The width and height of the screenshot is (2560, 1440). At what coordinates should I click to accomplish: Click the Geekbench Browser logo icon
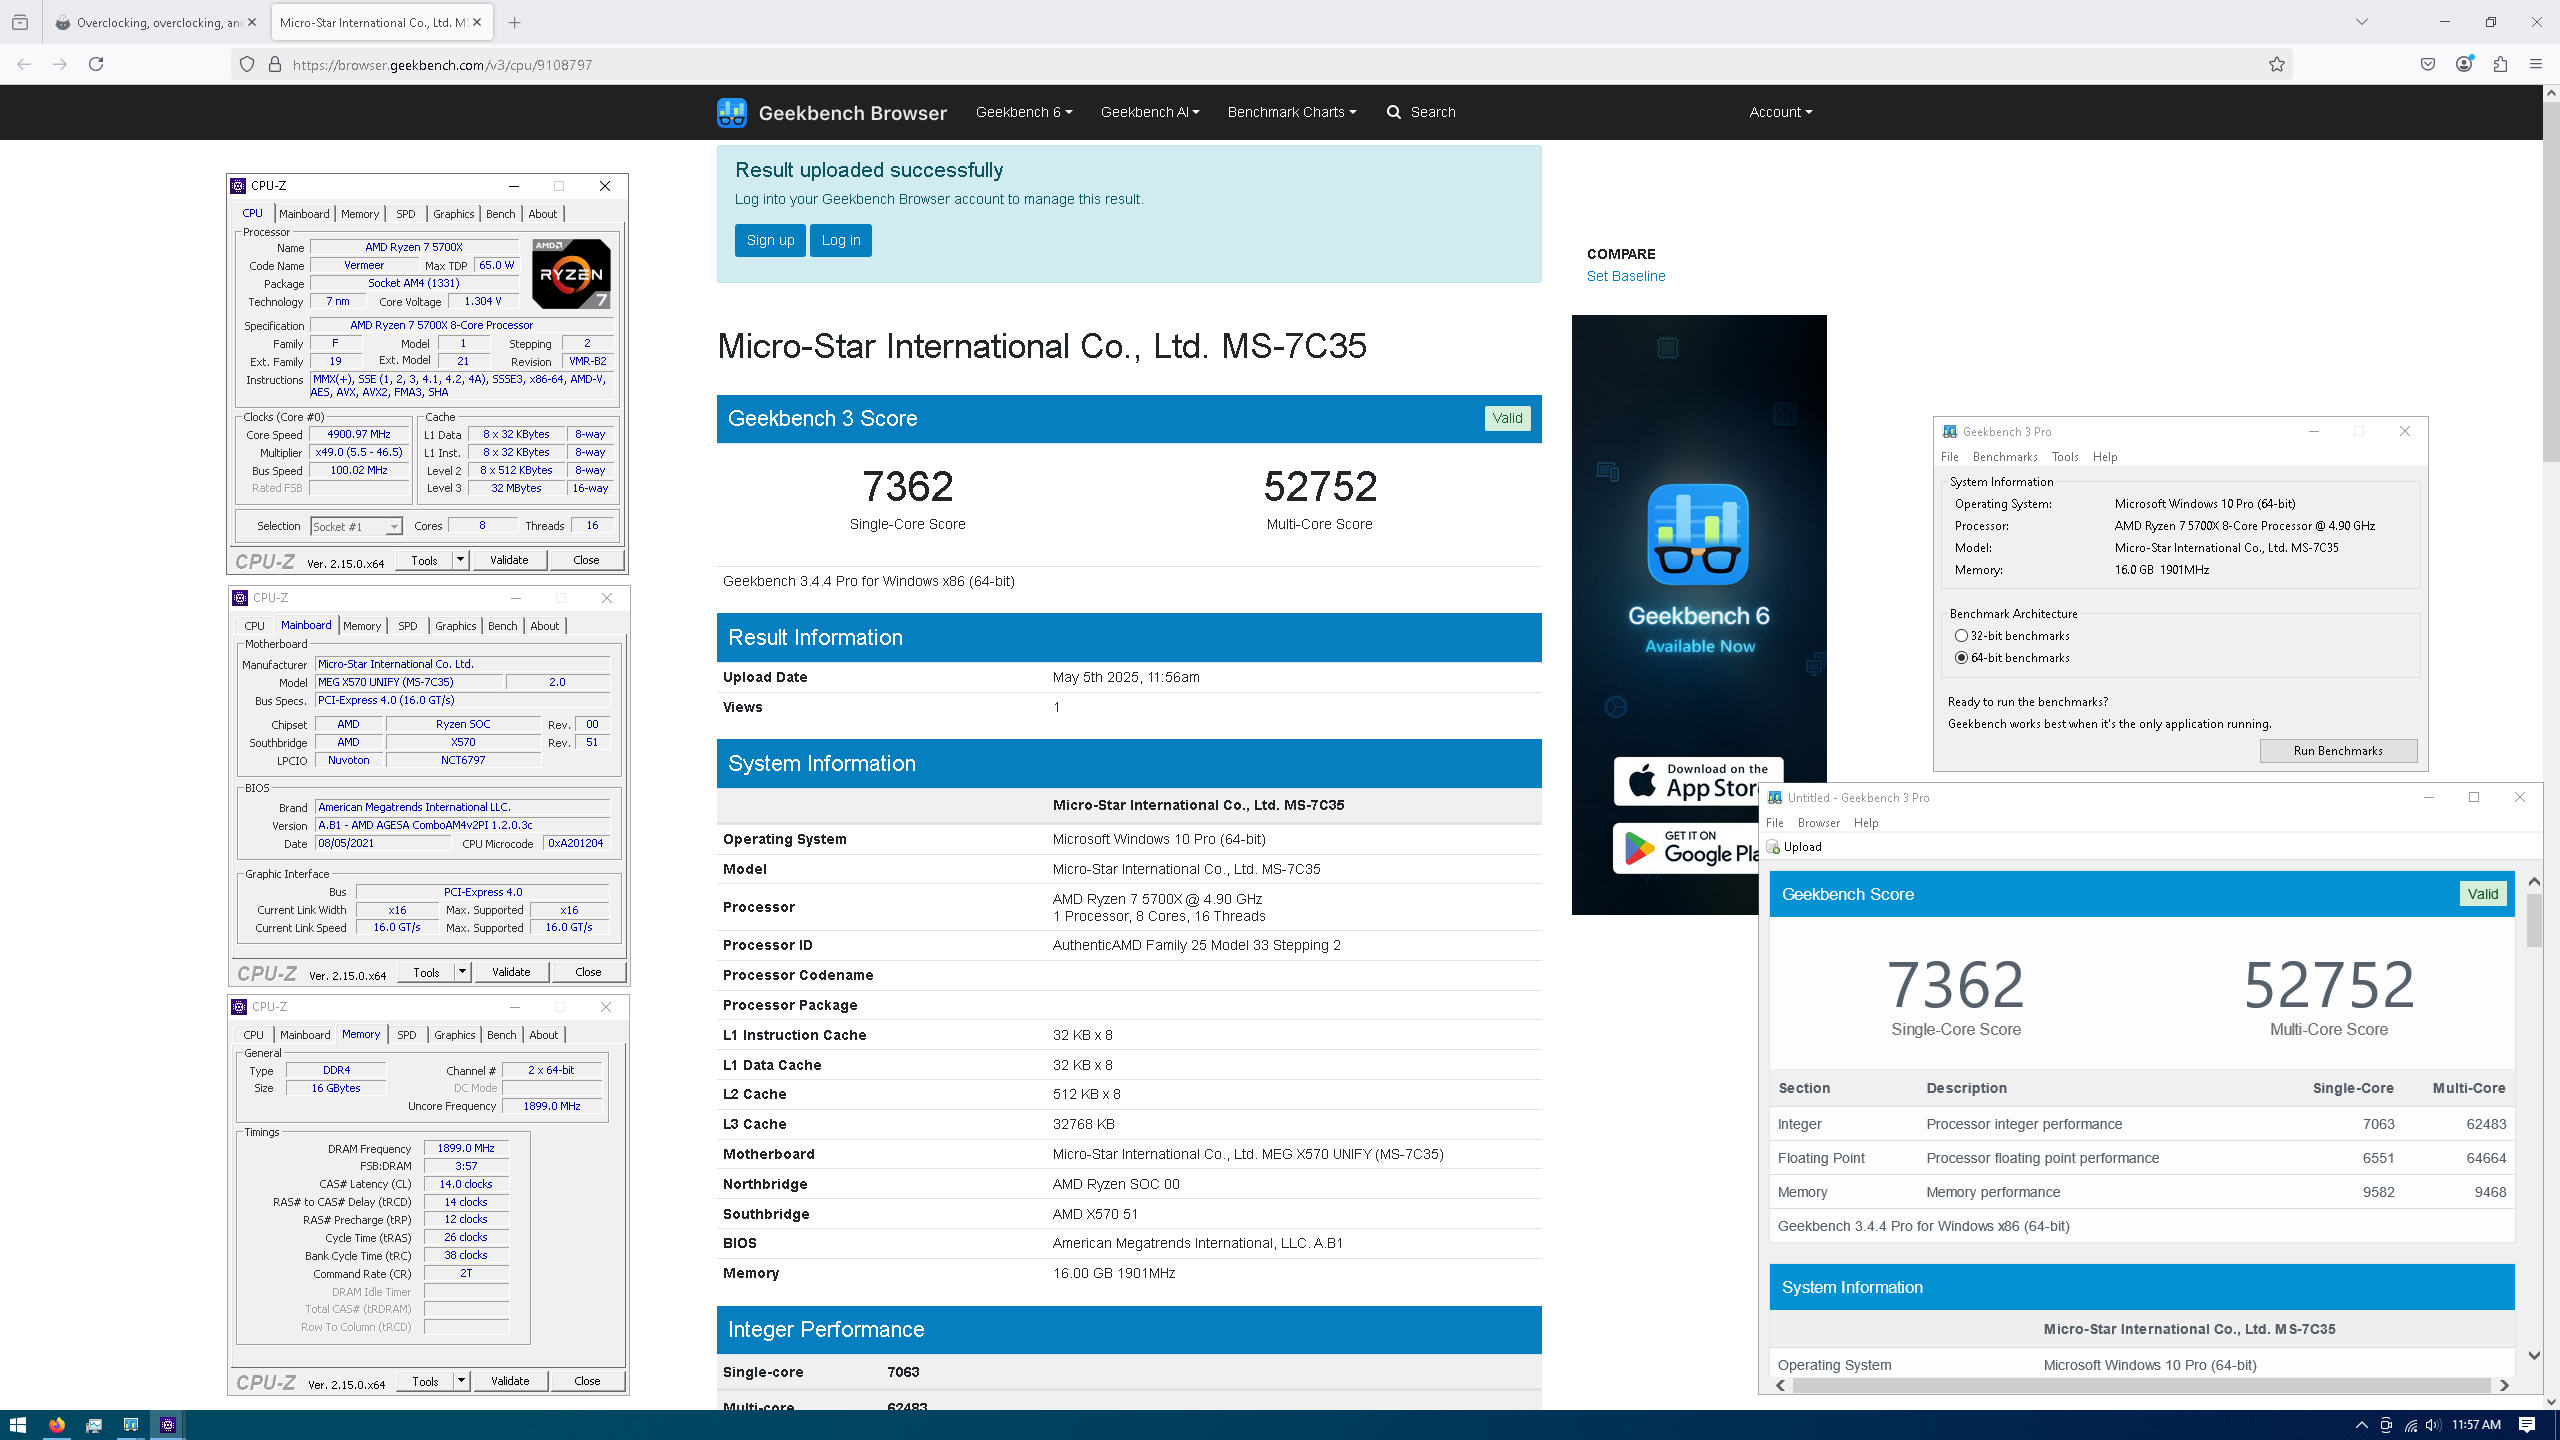click(x=732, y=112)
